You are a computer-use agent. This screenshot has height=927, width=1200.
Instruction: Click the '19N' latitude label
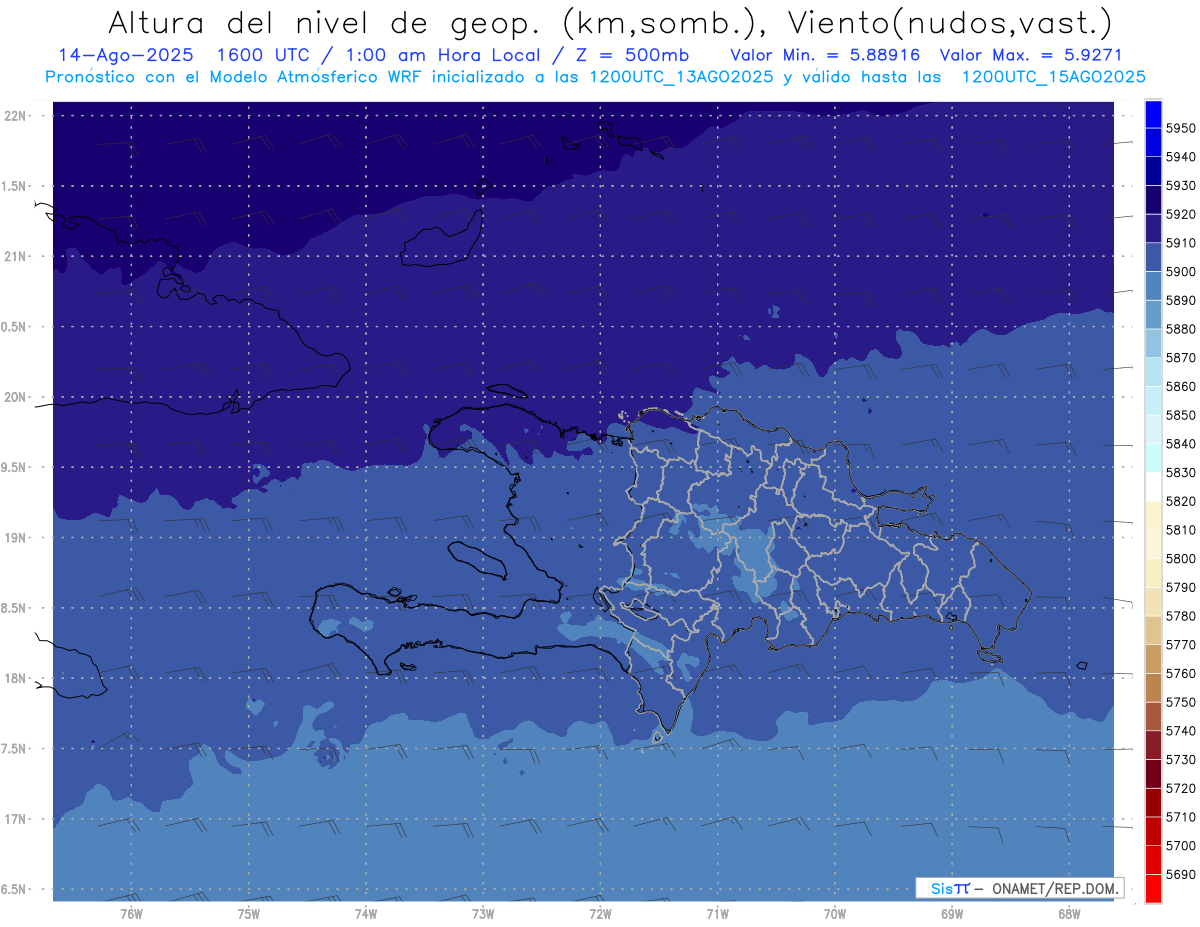tap(14, 537)
